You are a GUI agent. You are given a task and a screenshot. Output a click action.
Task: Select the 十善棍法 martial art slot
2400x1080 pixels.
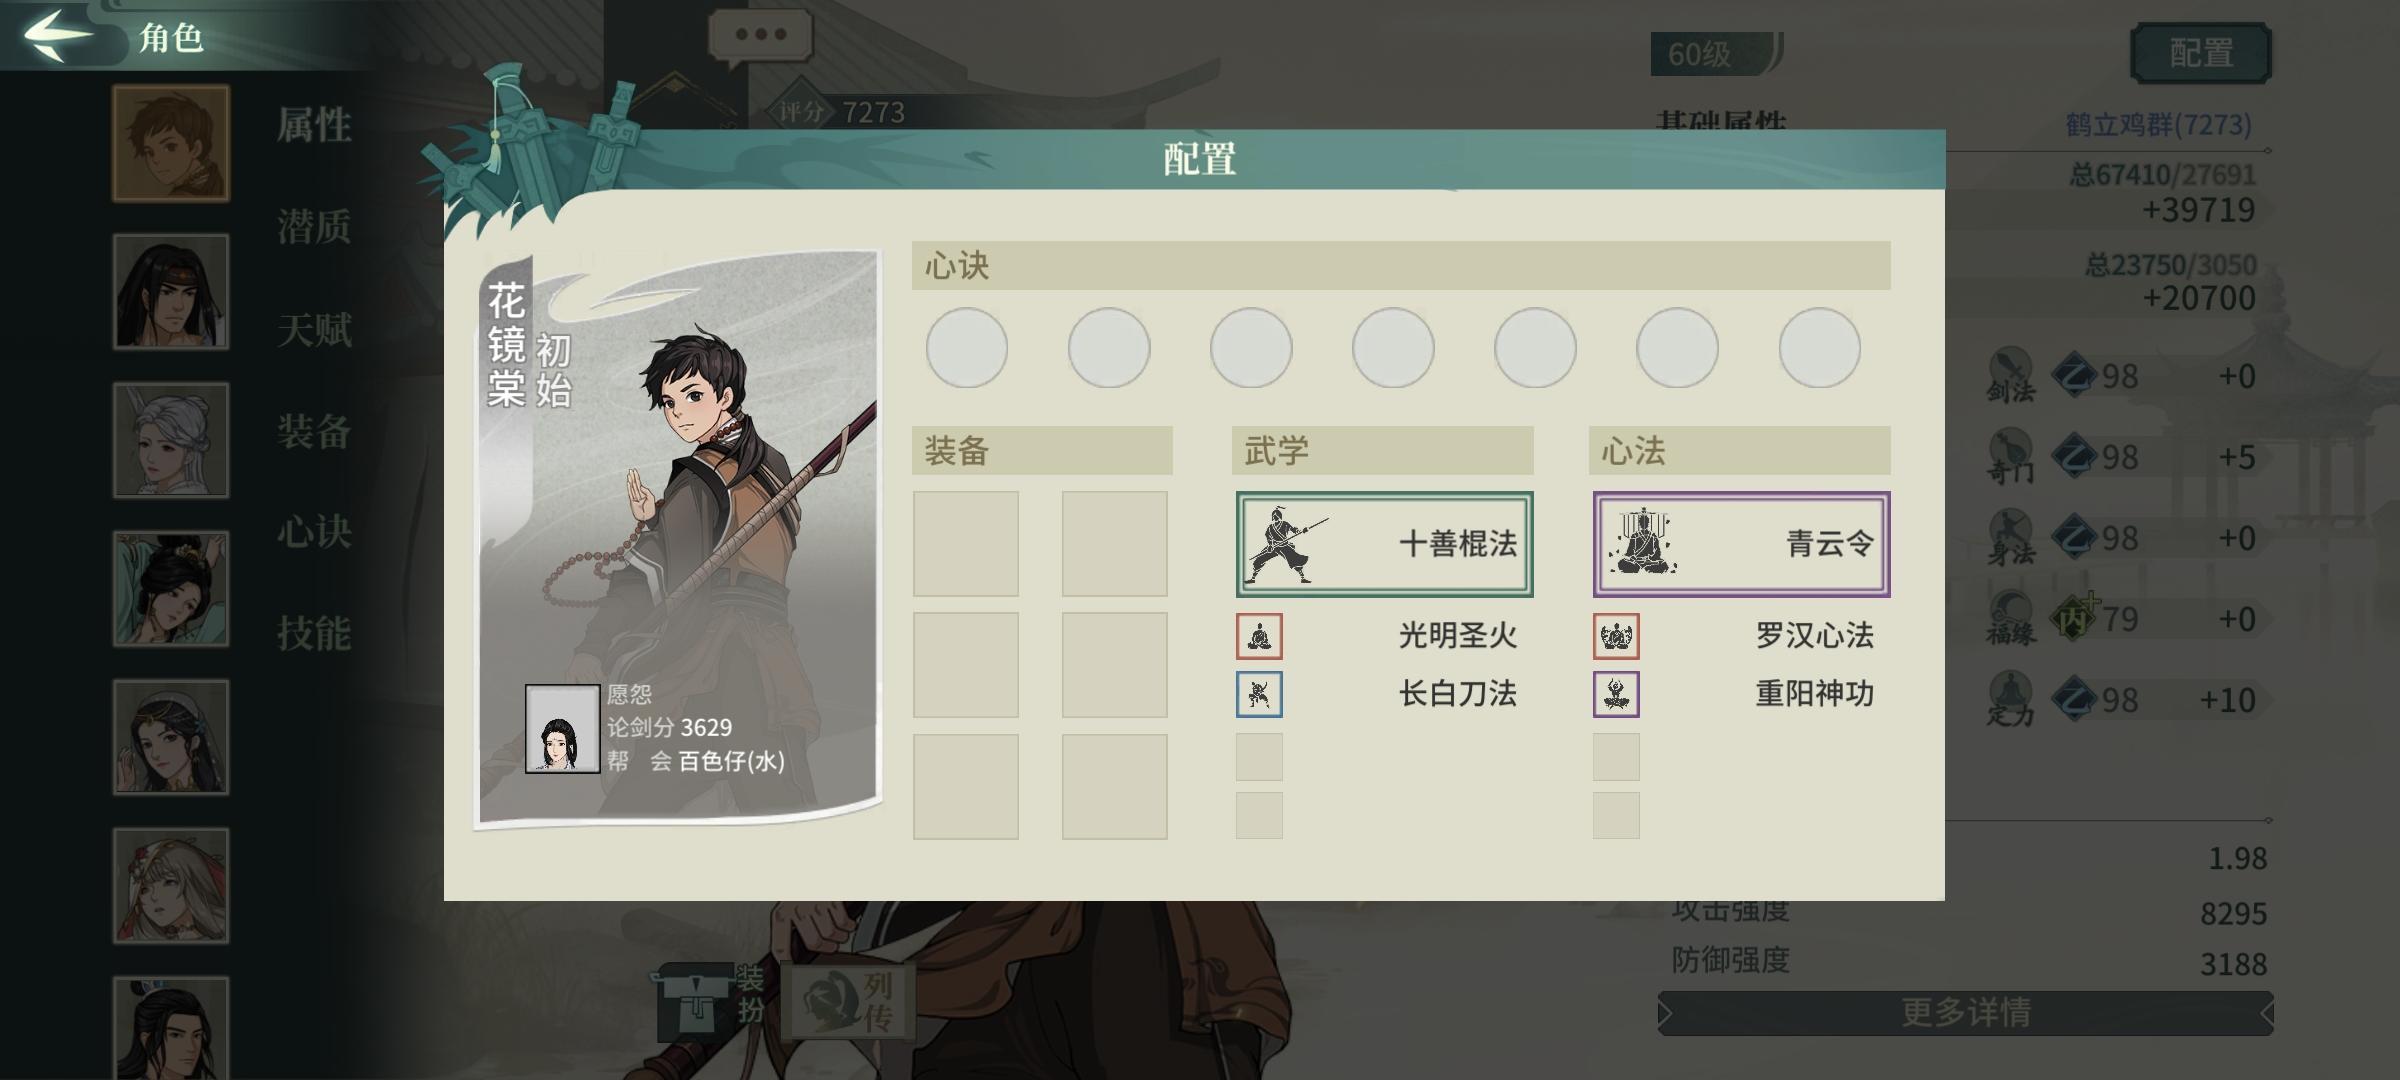coord(1384,544)
